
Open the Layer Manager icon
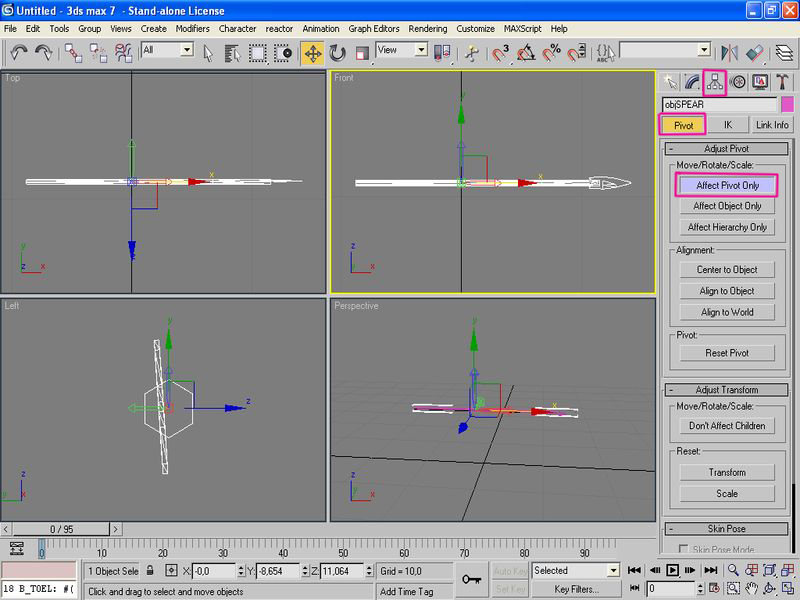tap(785, 53)
